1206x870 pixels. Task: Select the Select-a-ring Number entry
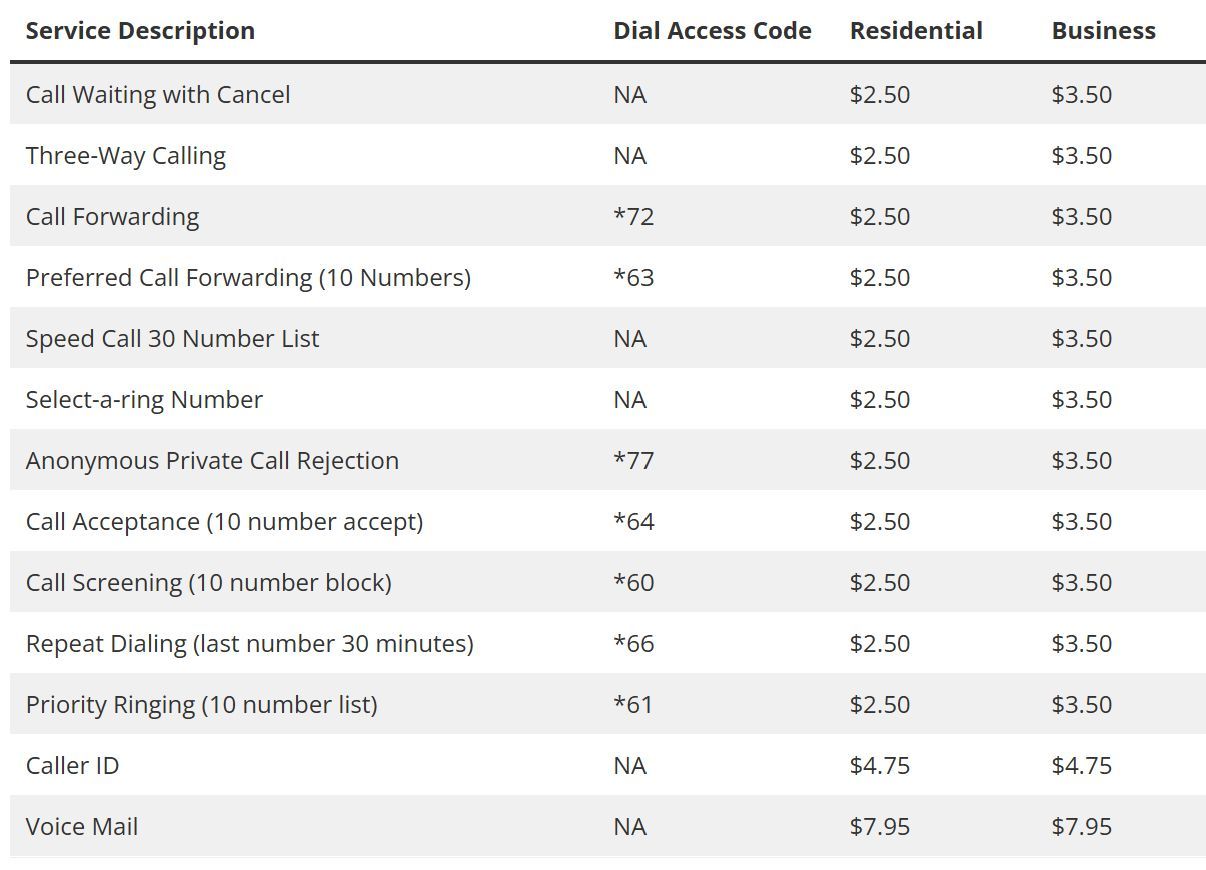point(144,400)
